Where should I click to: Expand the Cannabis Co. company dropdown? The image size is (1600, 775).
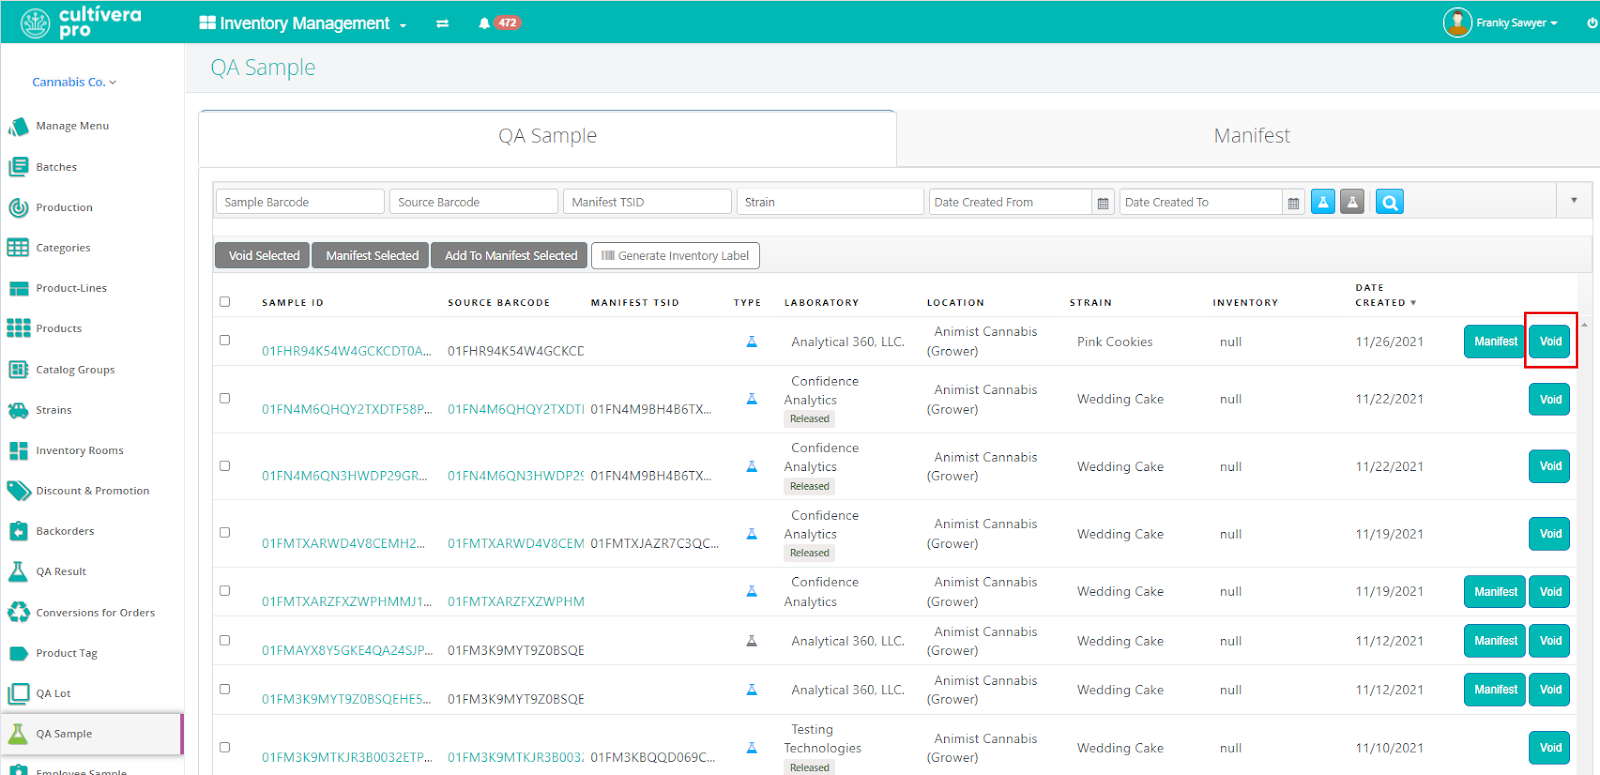74,82
